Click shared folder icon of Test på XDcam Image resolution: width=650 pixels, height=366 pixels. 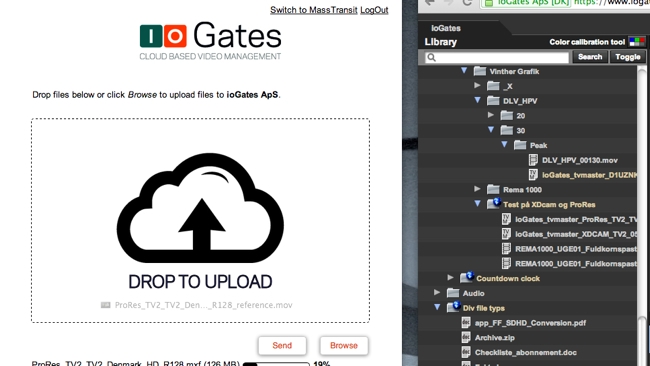(494, 204)
